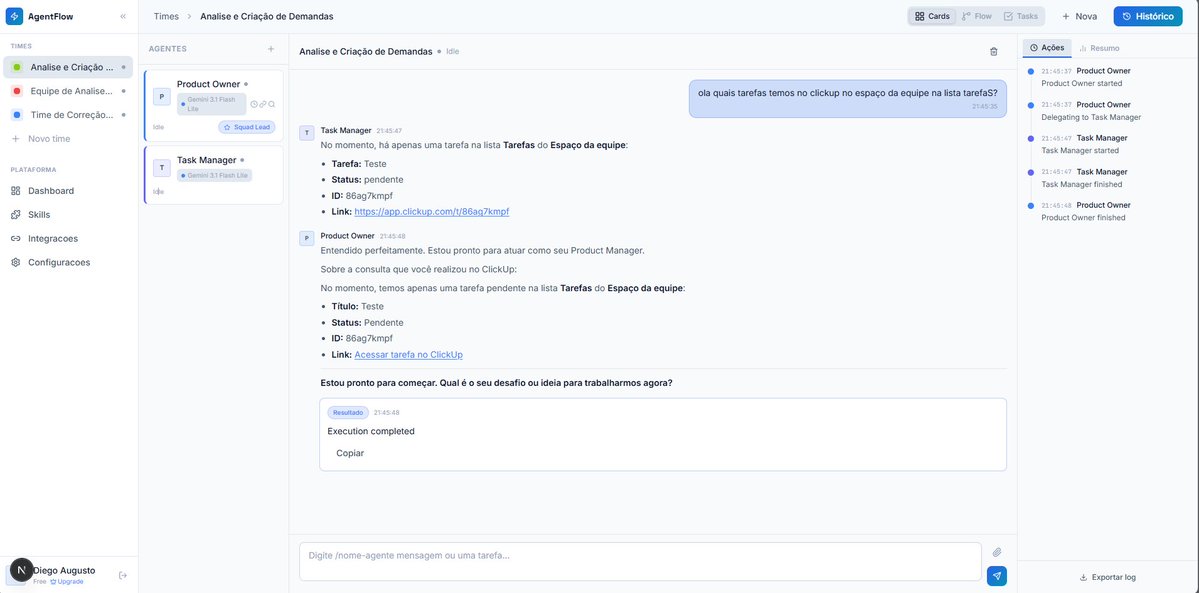1199x593 pixels.
Task: Click the T avatar in Task Manager message
Action: tap(307, 133)
